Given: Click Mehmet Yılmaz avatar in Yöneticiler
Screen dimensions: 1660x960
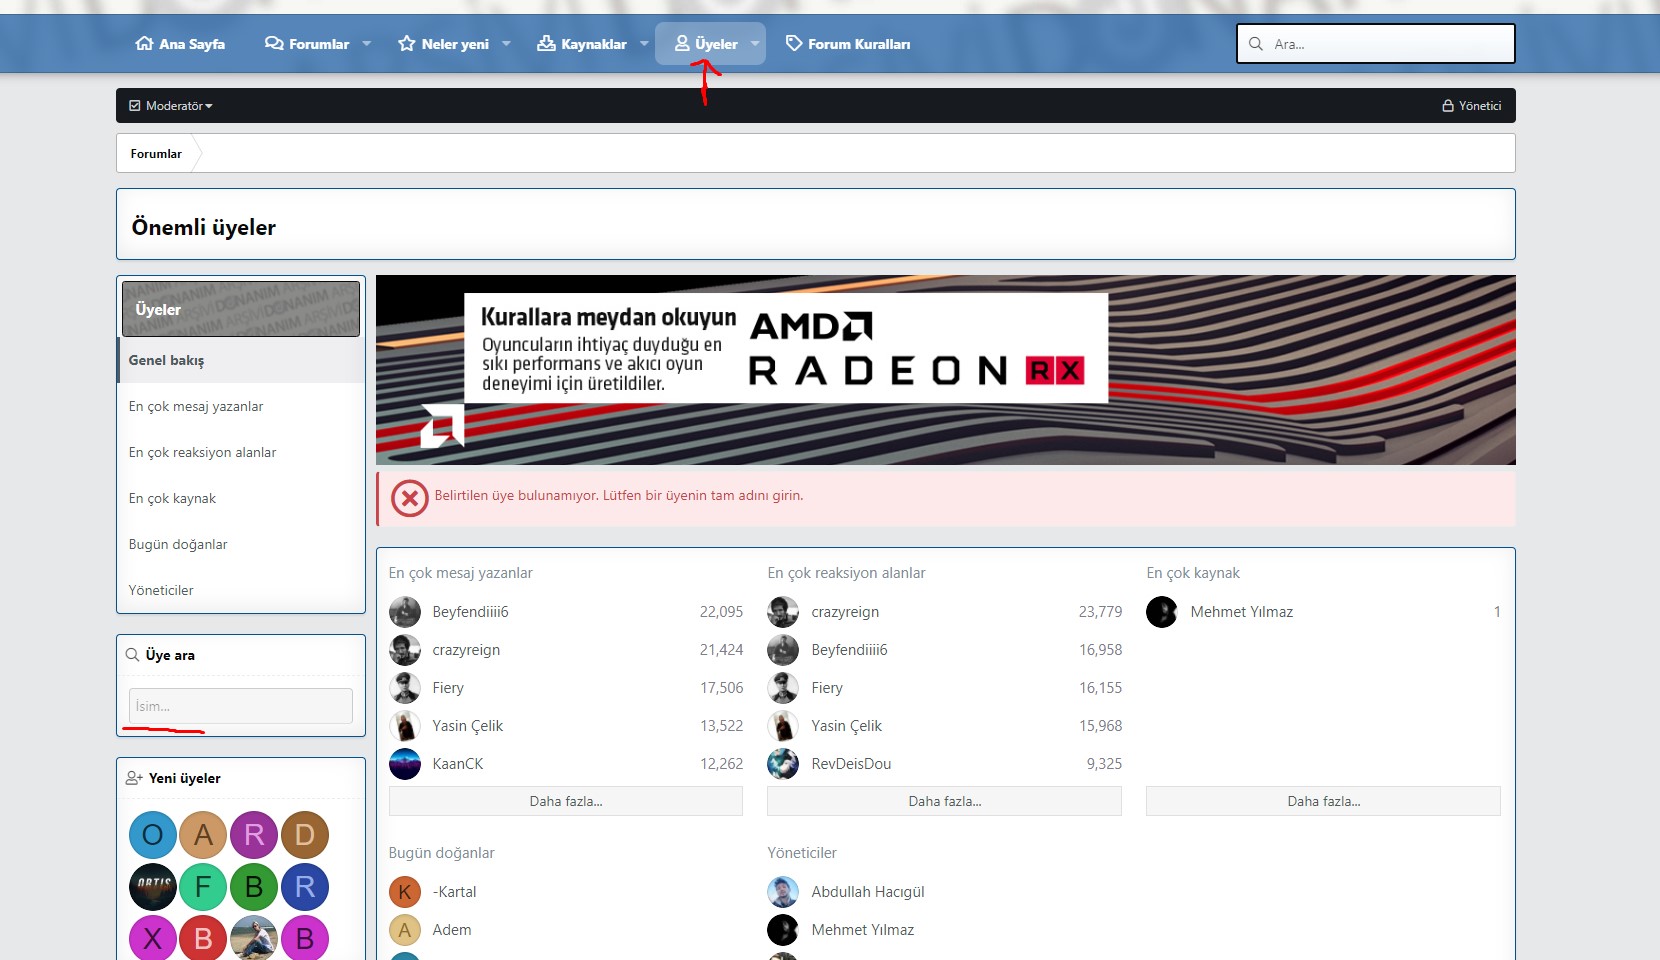Looking at the screenshot, I should click(783, 930).
